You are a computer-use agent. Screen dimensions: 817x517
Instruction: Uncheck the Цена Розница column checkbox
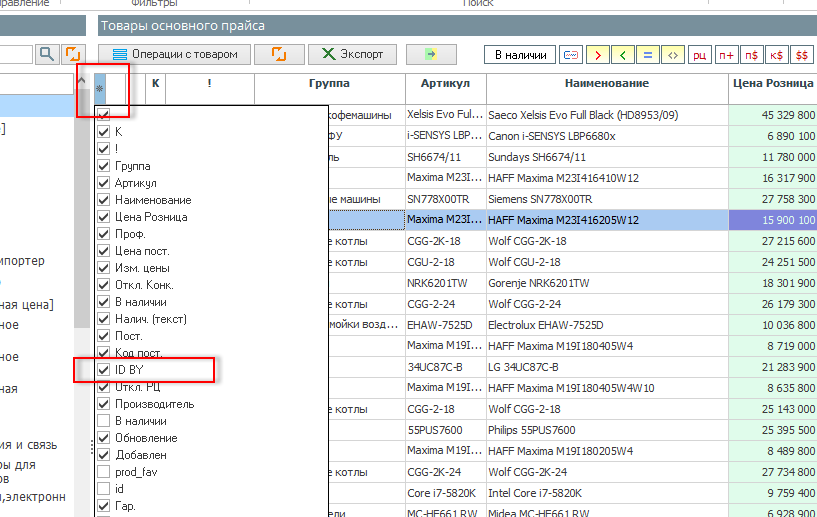coord(104,217)
